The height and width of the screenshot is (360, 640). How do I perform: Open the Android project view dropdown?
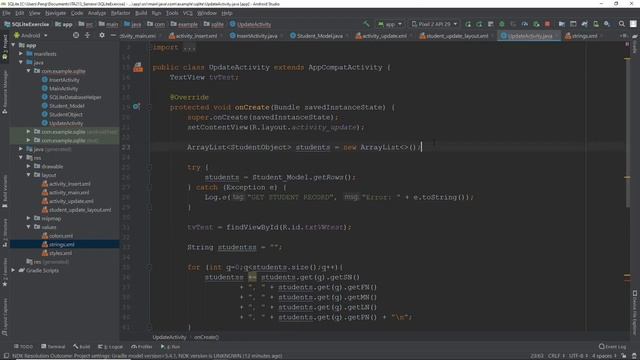click(31, 36)
